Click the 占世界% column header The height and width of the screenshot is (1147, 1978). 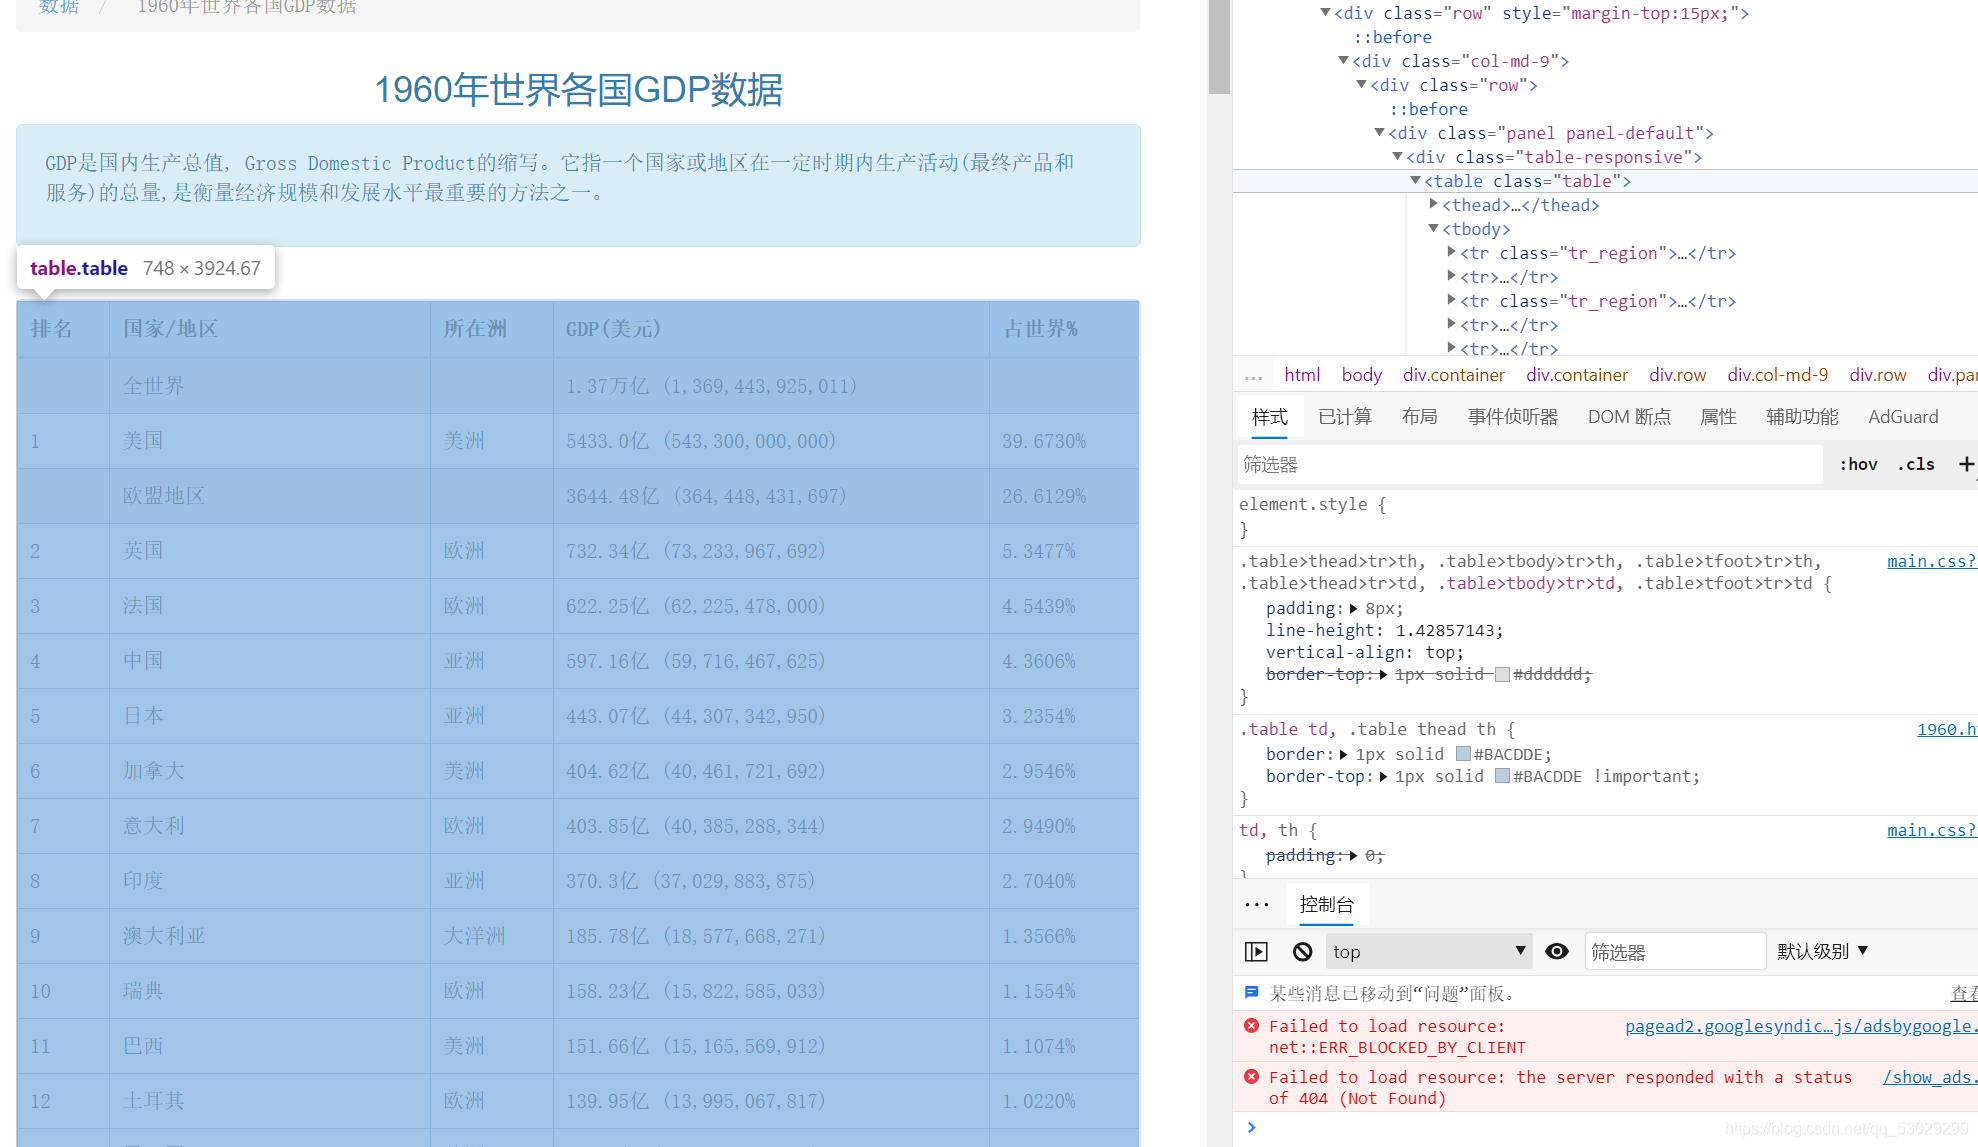click(x=1064, y=329)
